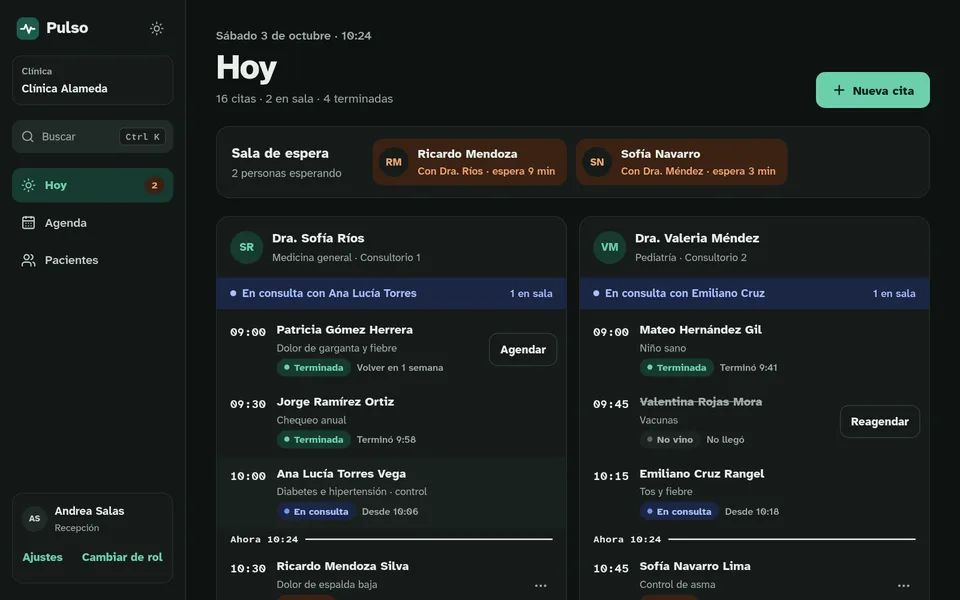Open banner En consulta con Emiliano Cruz

(754, 293)
